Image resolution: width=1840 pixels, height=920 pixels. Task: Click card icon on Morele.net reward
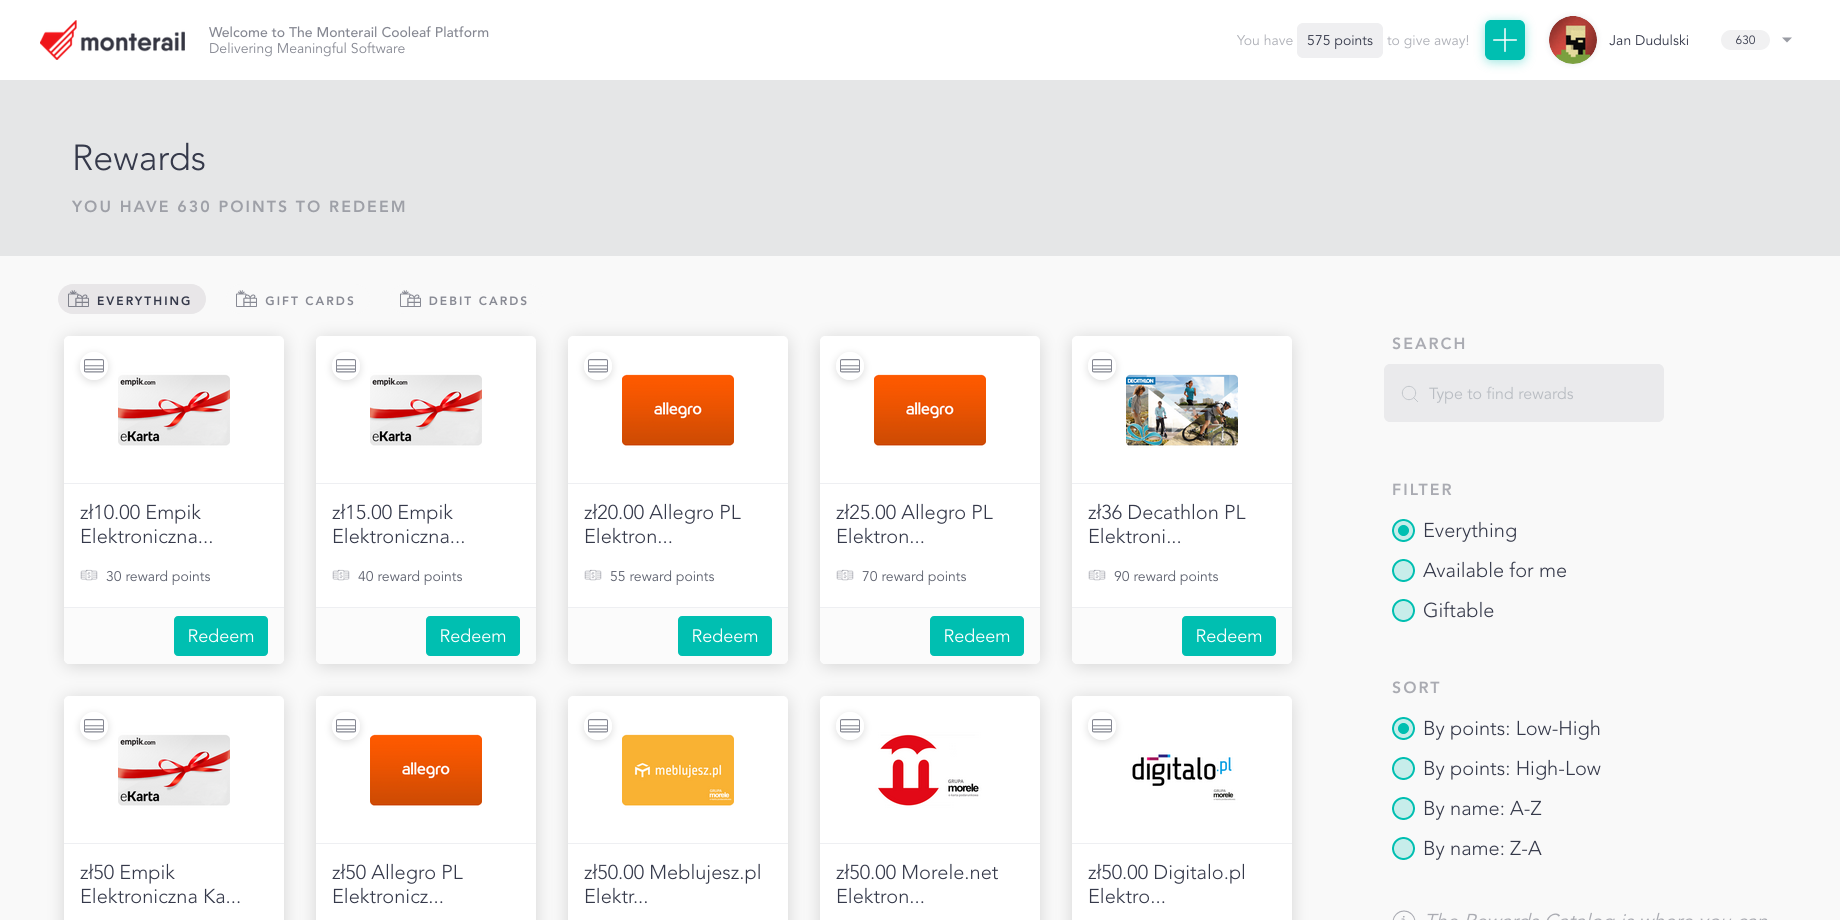(x=850, y=726)
